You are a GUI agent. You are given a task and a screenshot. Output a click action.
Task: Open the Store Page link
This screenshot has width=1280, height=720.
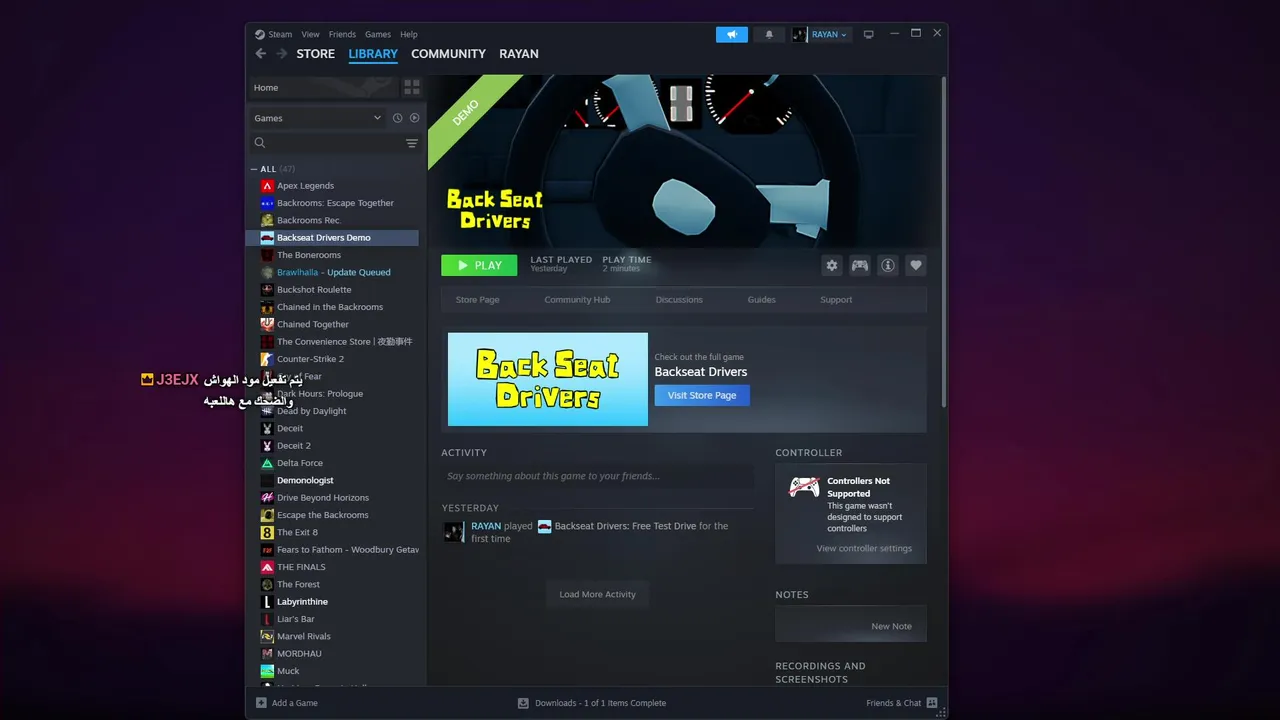click(x=477, y=300)
